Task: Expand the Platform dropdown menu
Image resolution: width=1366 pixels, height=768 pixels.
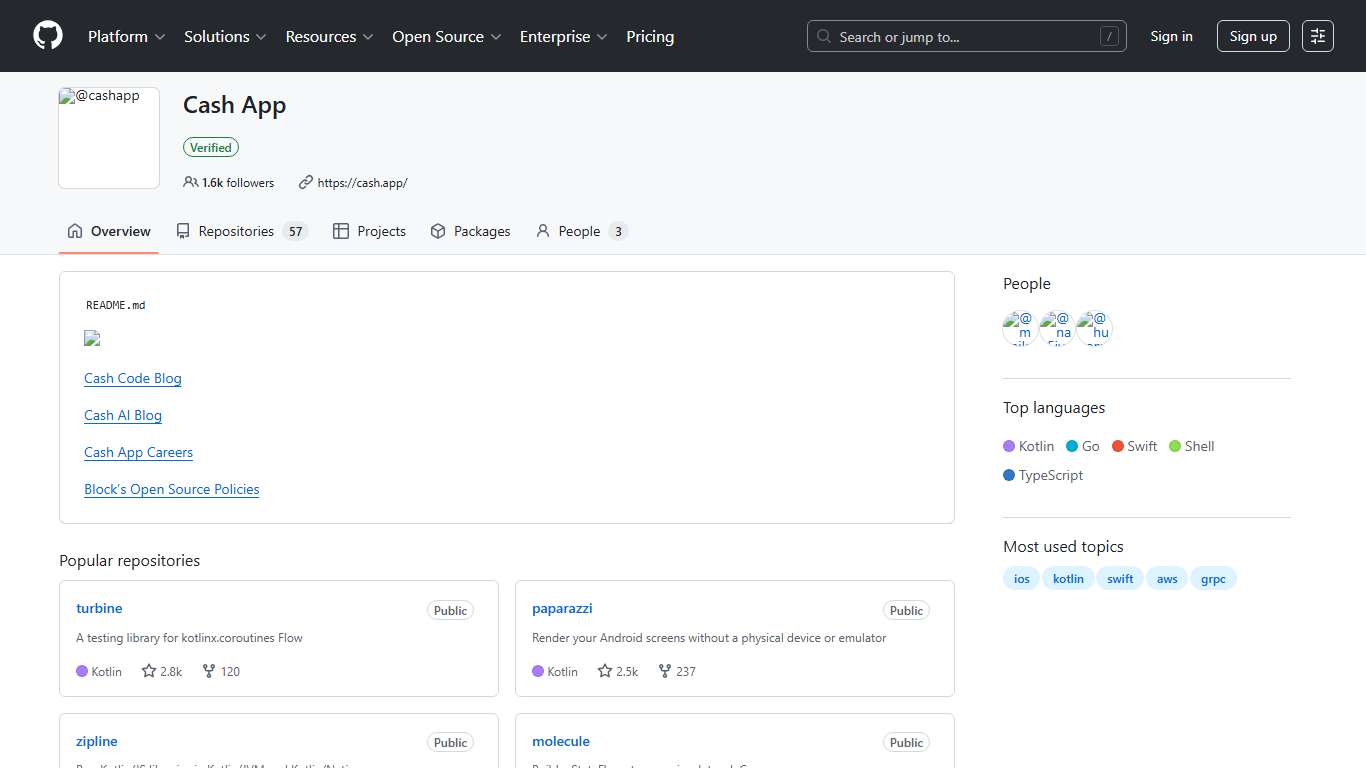Action: pos(125,36)
